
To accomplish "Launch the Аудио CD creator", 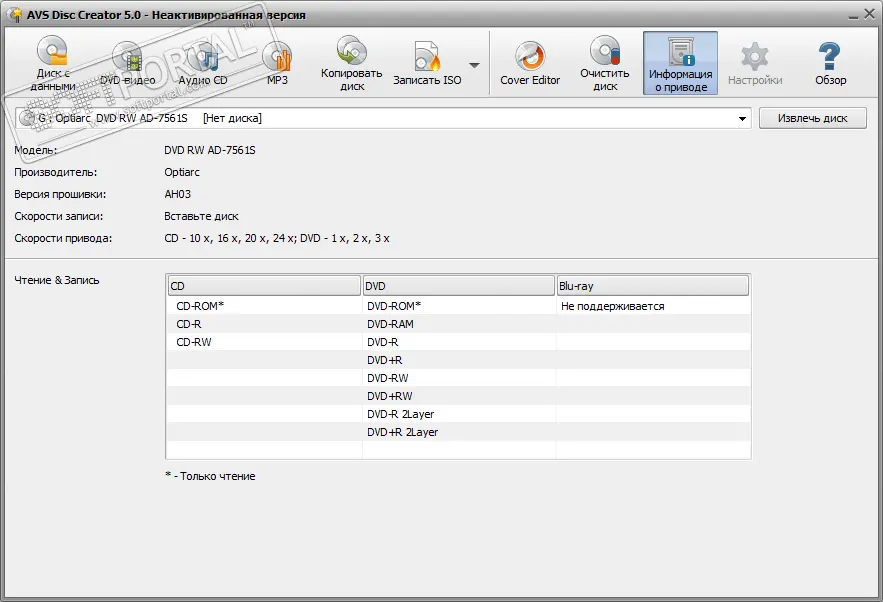I will (x=203, y=63).
